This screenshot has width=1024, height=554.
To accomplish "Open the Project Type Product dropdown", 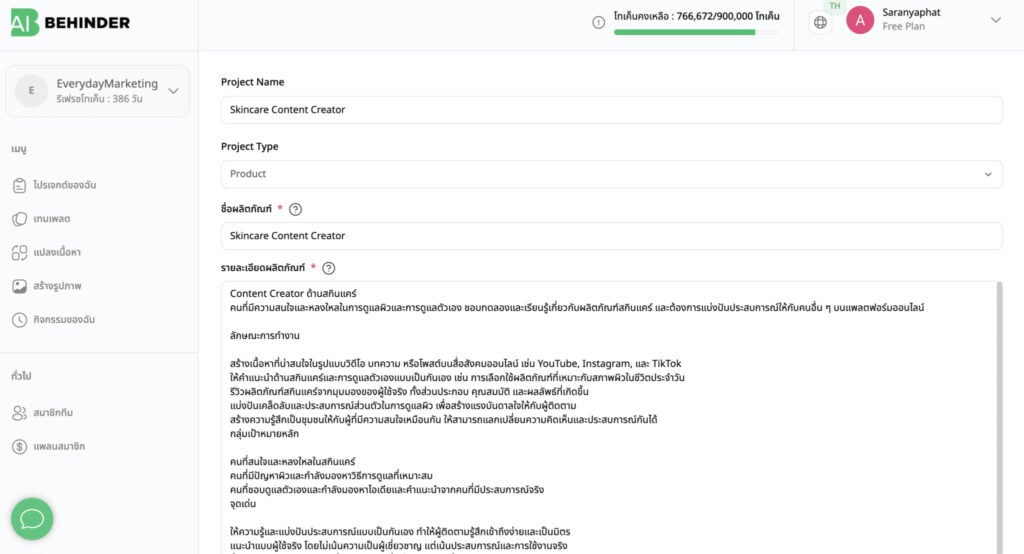I will pyautogui.click(x=611, y=174).
